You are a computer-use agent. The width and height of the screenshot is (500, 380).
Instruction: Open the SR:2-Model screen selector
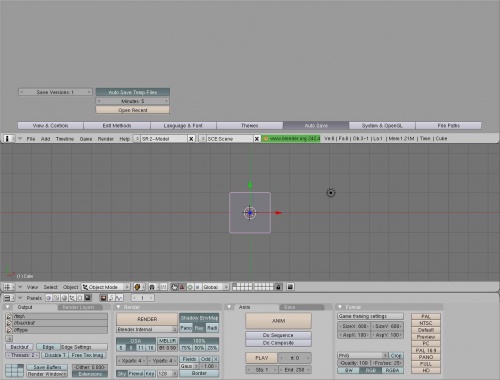click(x=137, y=139)
